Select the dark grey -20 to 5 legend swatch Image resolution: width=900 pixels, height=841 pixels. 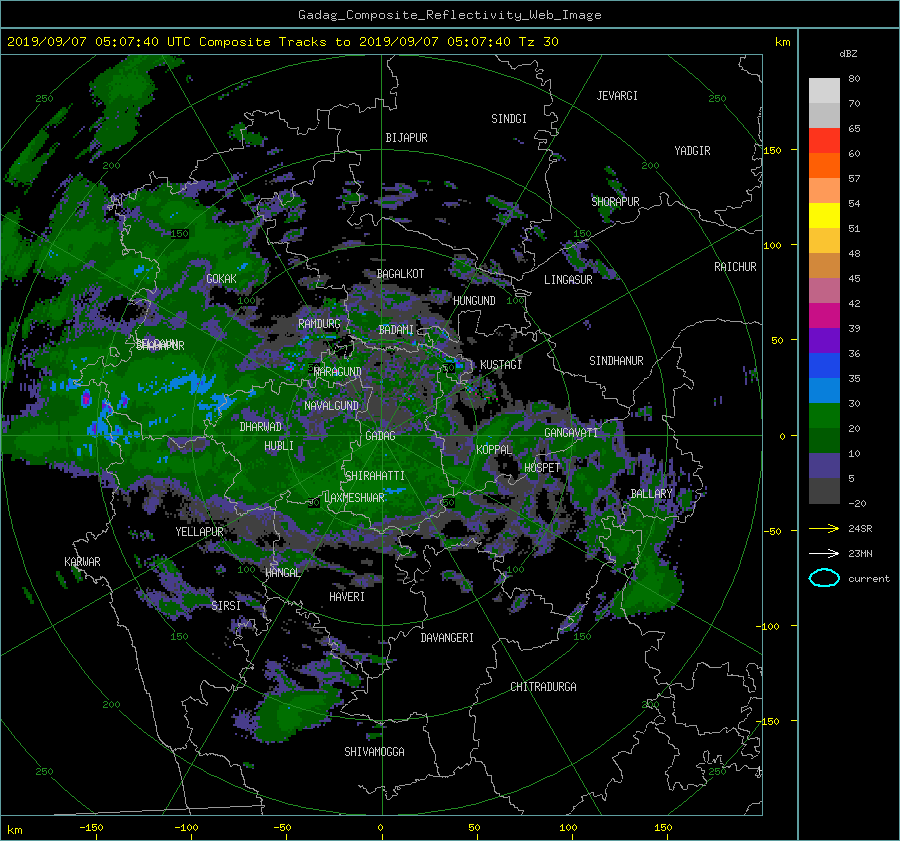tap(824, 491)
